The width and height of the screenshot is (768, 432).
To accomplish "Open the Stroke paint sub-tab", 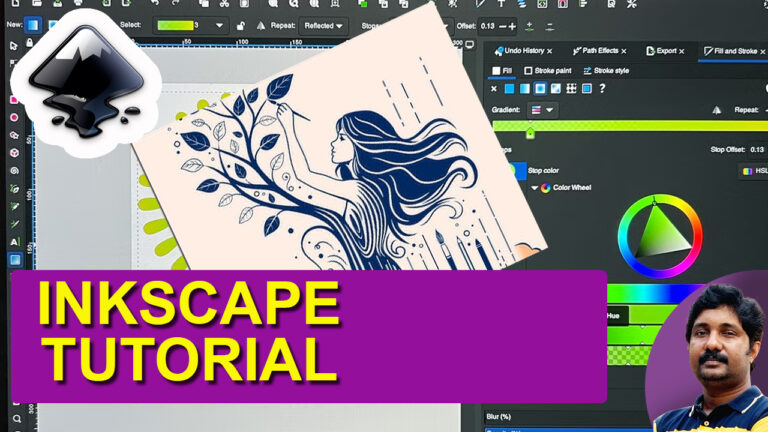I will (548, 71).
